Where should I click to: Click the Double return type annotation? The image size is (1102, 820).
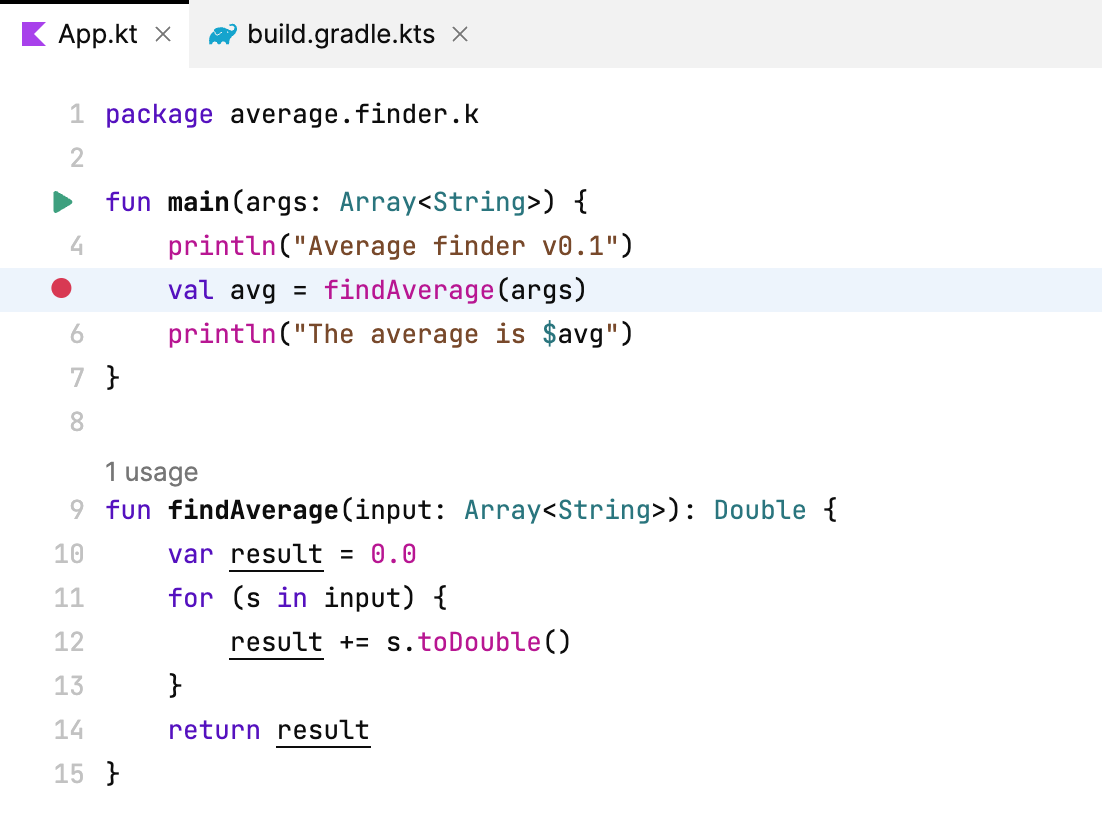(759, 510)
